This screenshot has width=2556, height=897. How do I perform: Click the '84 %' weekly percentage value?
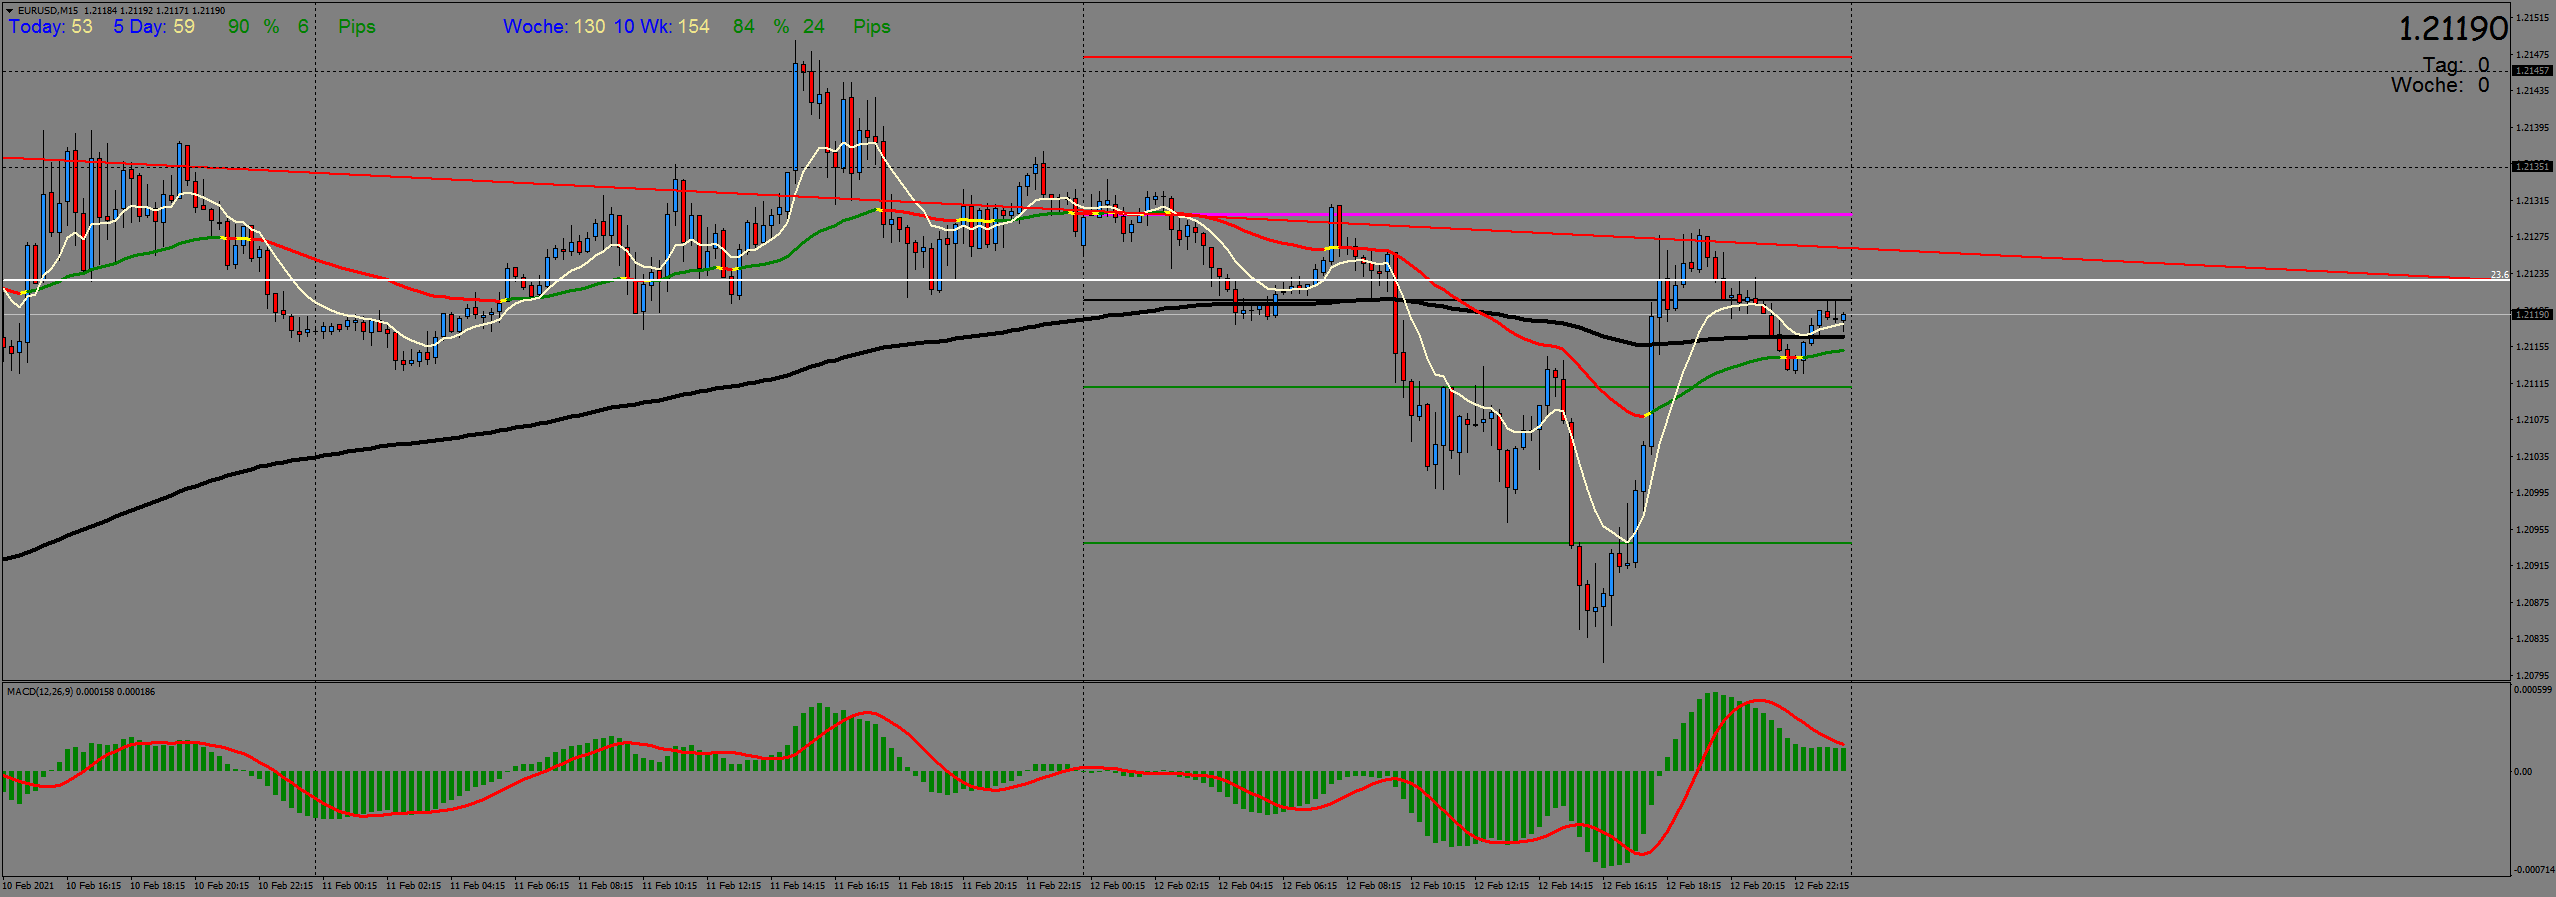coord(761,27)
